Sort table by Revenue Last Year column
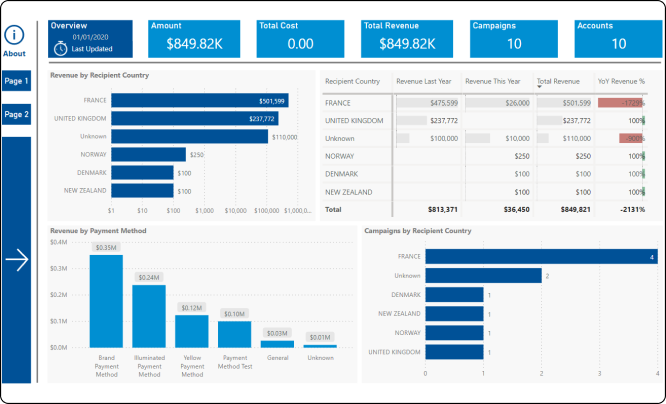Screen dimensions: 666x404 point(427,81)
